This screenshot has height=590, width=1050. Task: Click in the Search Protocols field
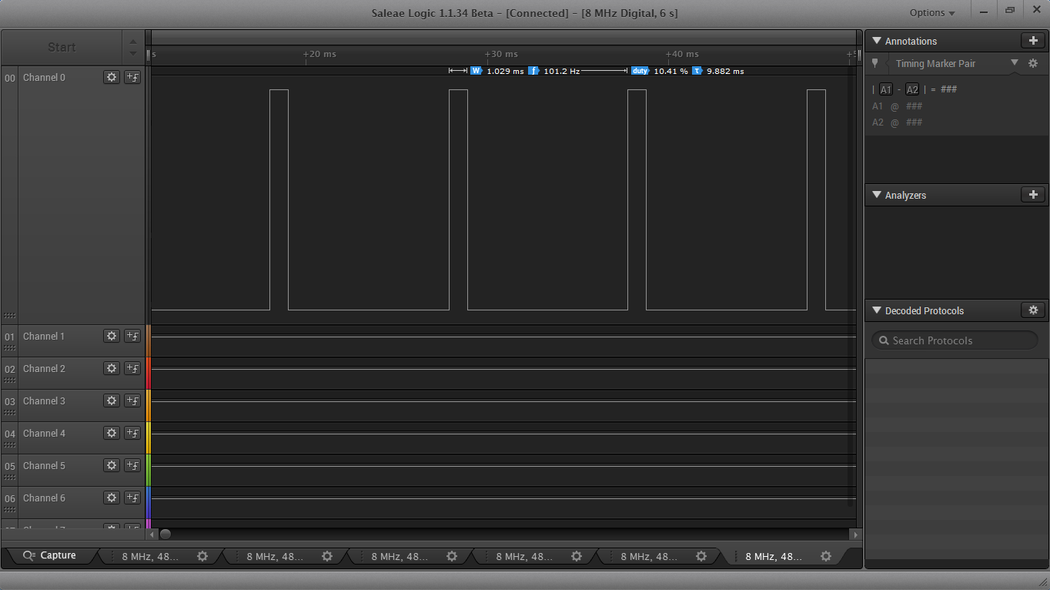[x=954, y=340]
